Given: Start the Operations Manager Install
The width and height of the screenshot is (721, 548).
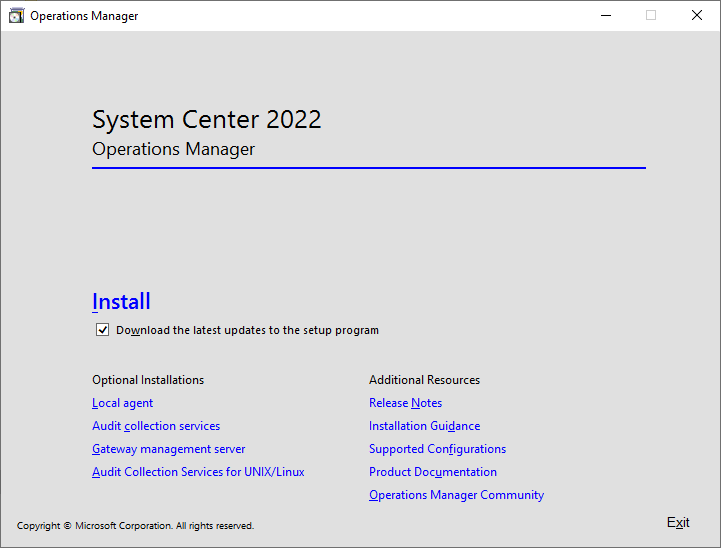Looking at the screenshot, I should 121,302.
